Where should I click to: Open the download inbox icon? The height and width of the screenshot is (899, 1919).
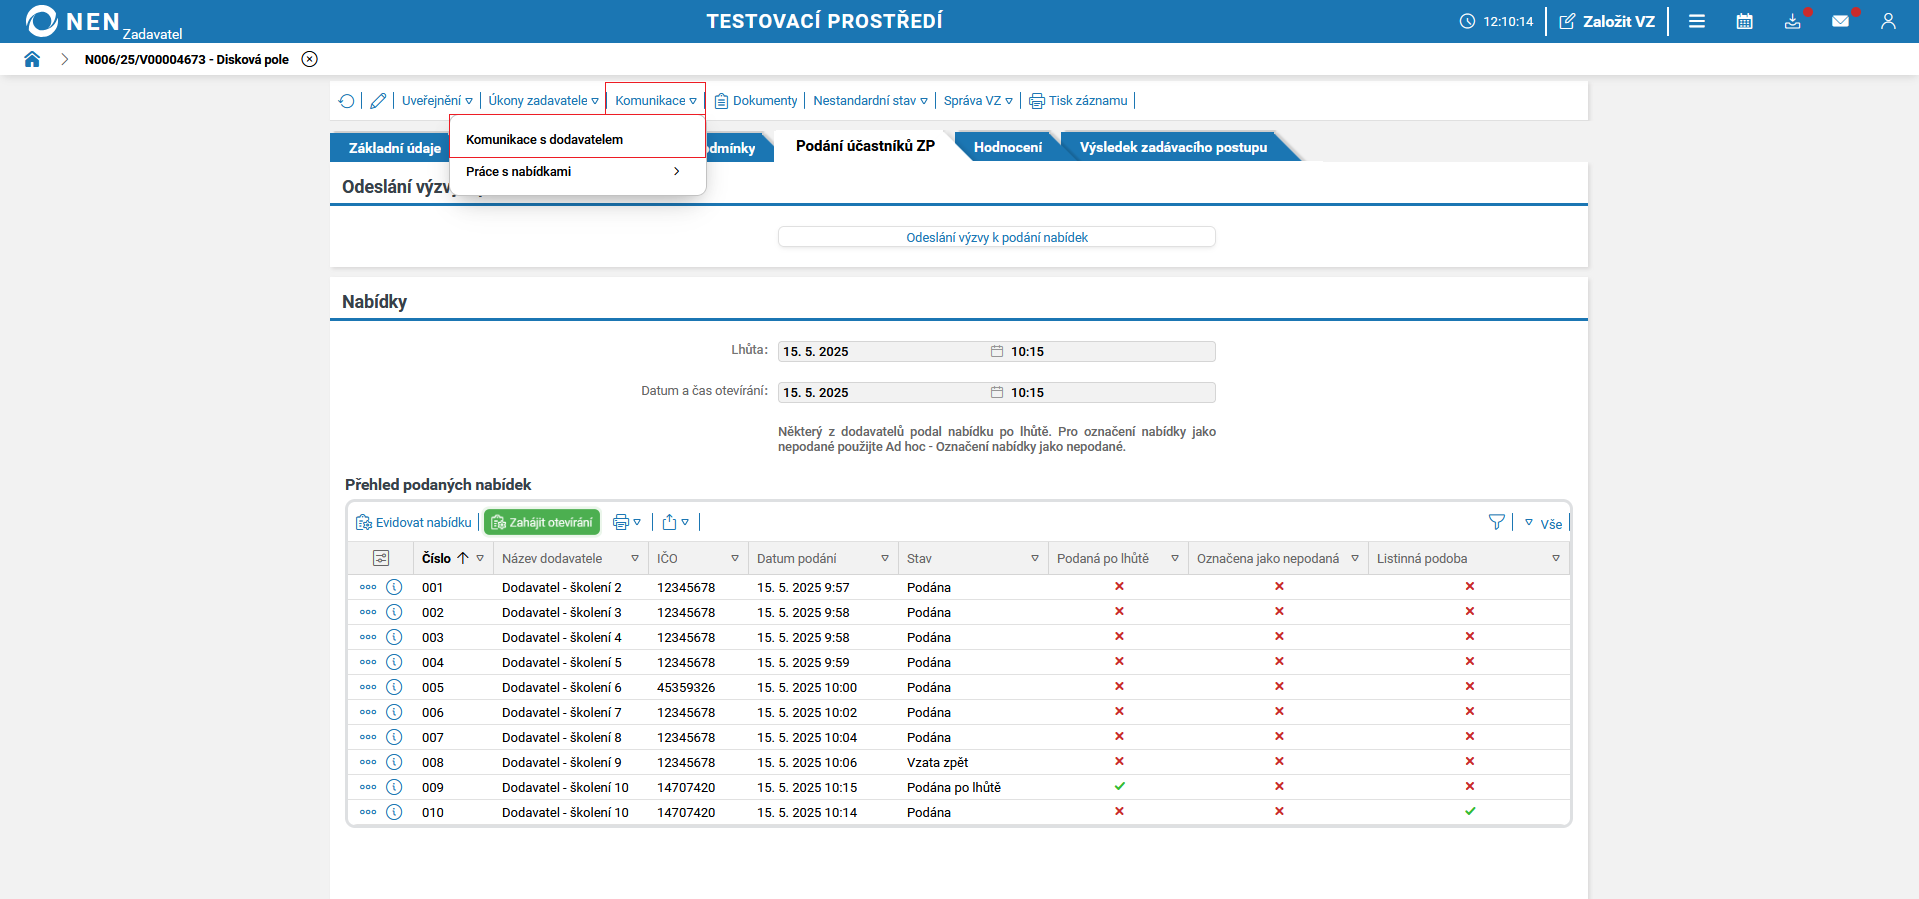tap(1792, 21)
